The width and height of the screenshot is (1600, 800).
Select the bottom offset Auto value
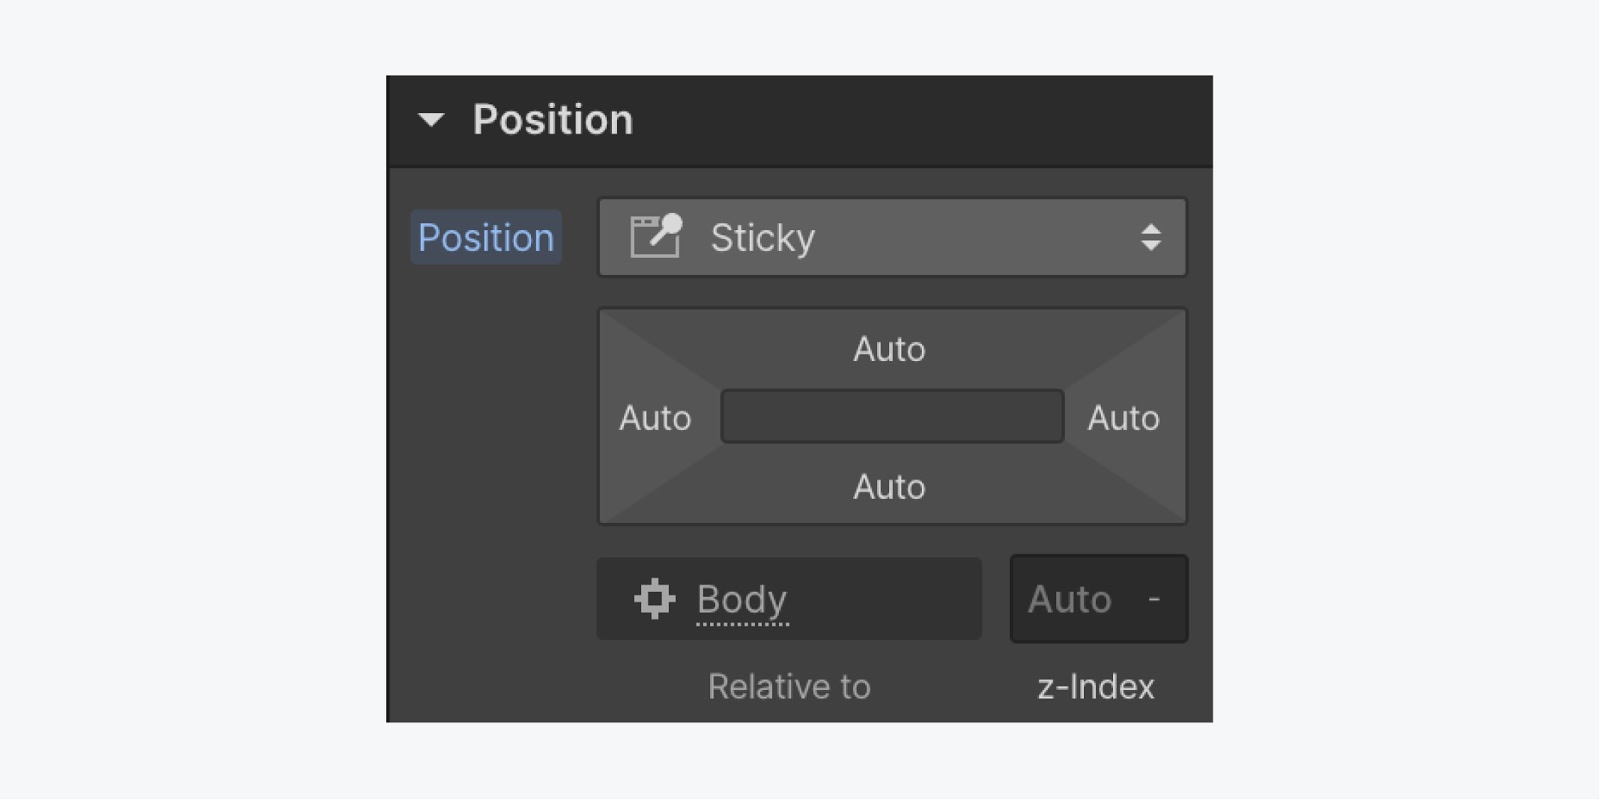coord(889,487)
